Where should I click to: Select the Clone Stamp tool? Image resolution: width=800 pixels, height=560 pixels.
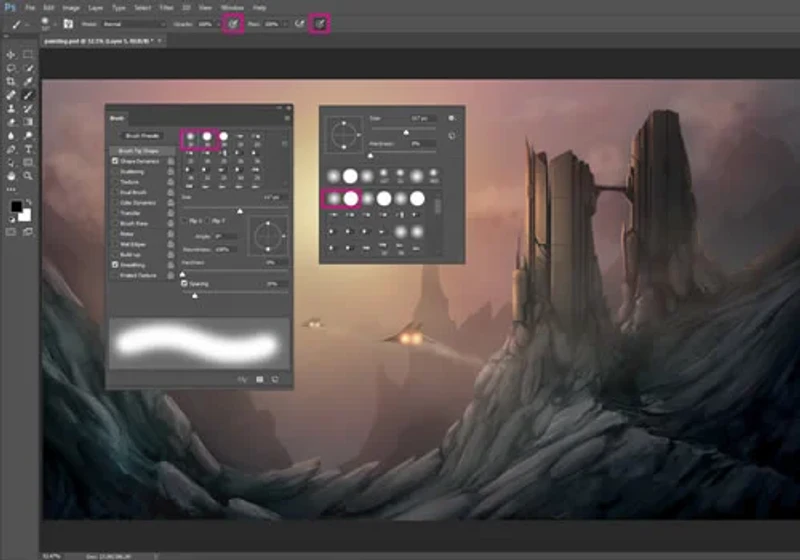11,109
